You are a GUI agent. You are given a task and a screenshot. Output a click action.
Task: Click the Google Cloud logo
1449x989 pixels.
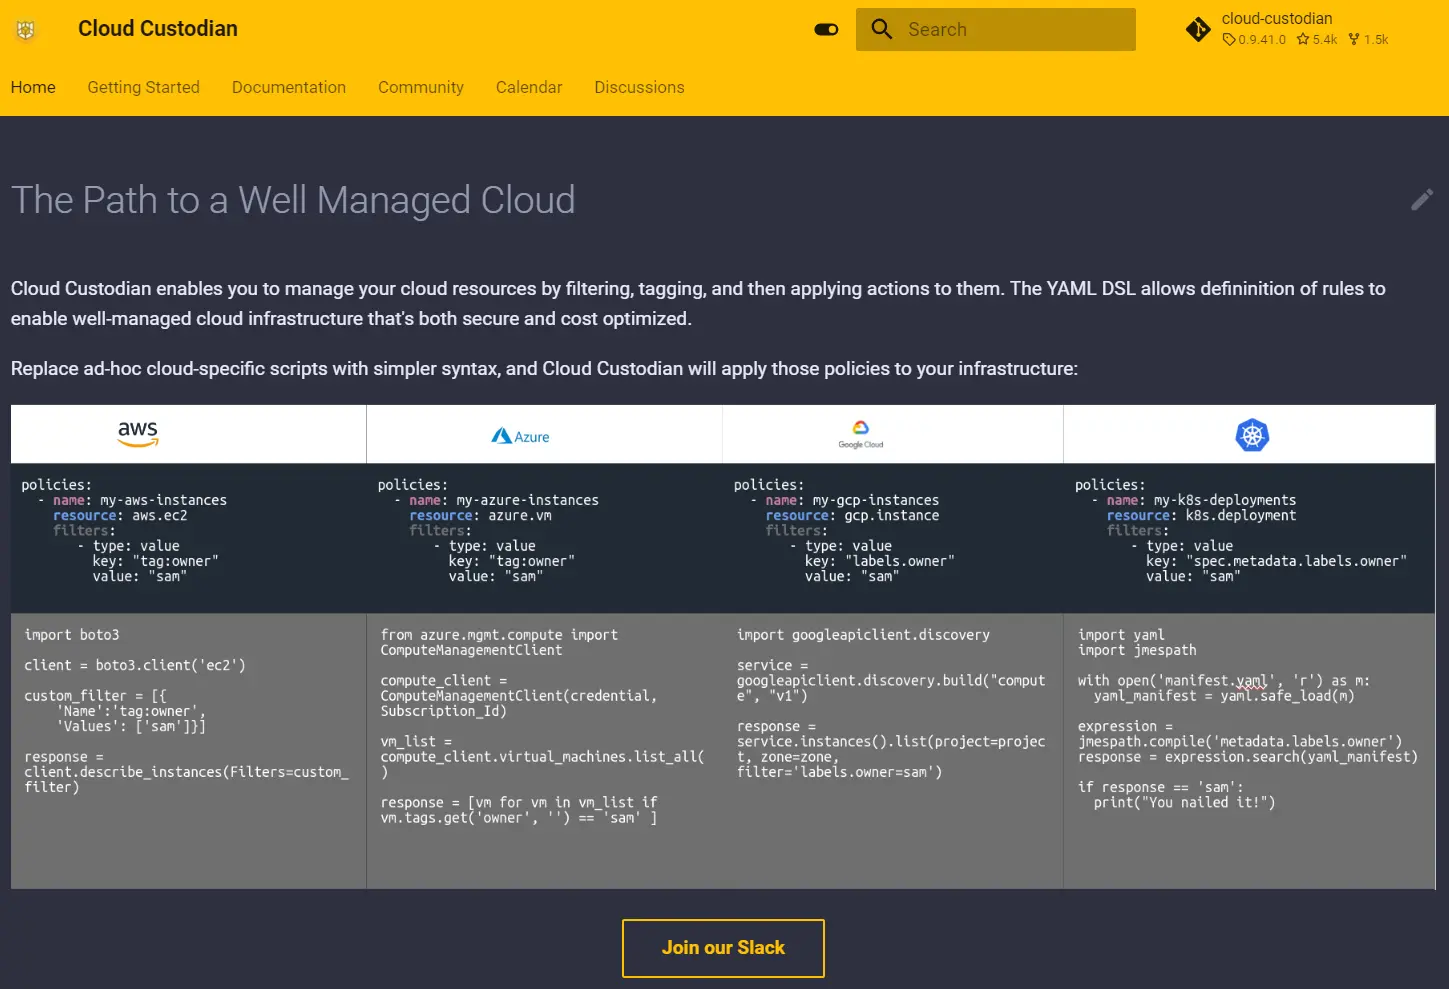[x=861, y=434]
